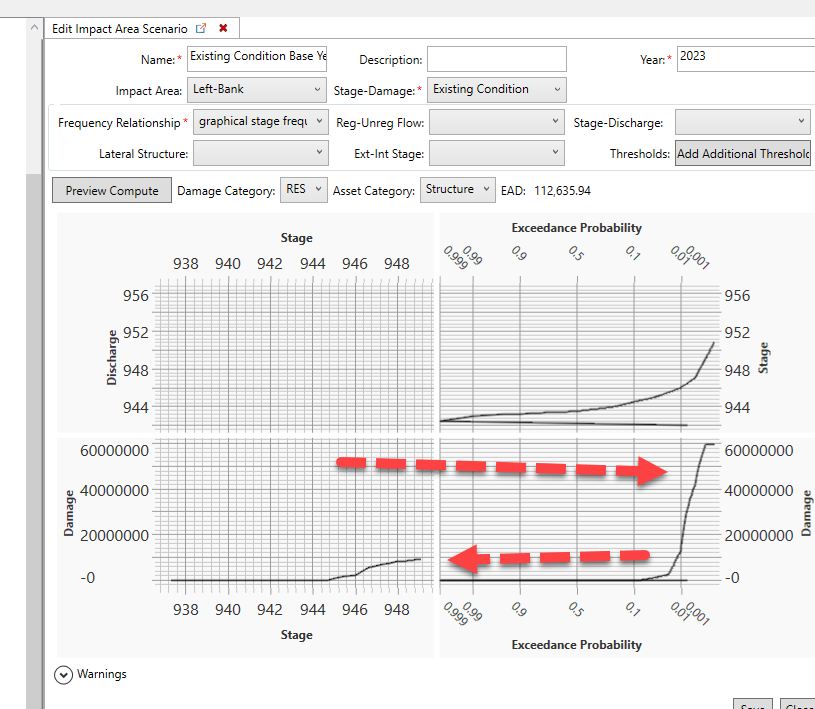This screenshot has width=815, height=709.
Task: Click the Warnings chevron icon
Action: (x=63, y=674)
